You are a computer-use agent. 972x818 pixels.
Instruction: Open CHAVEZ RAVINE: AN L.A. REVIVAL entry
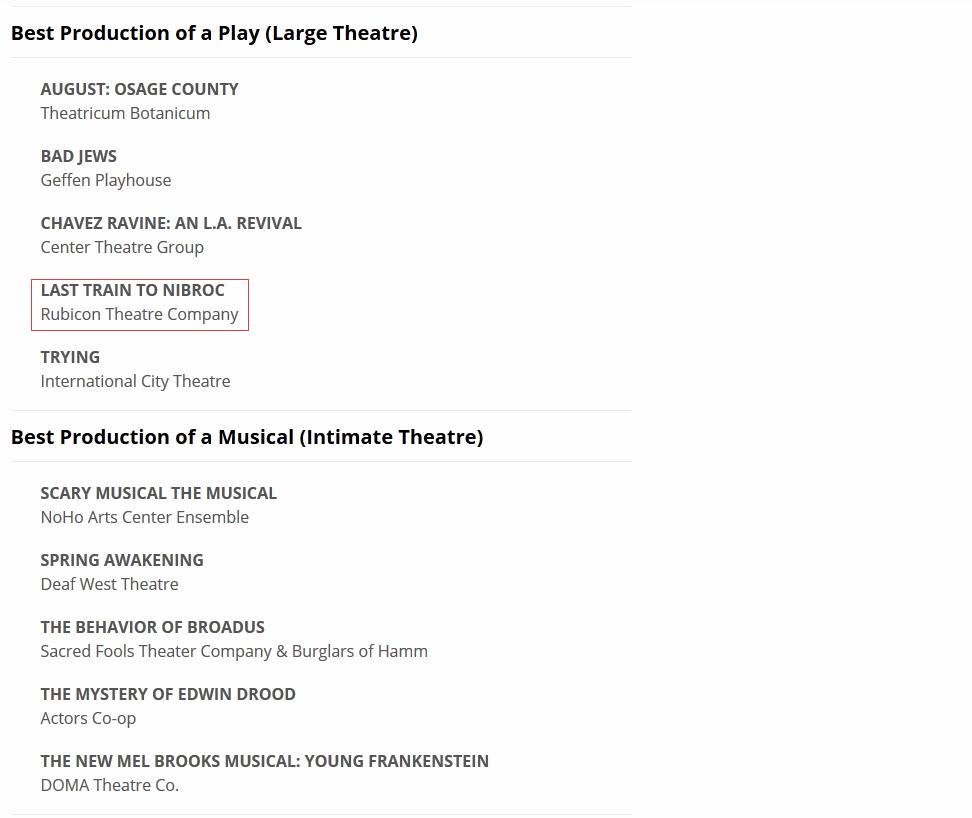(171, 223)
